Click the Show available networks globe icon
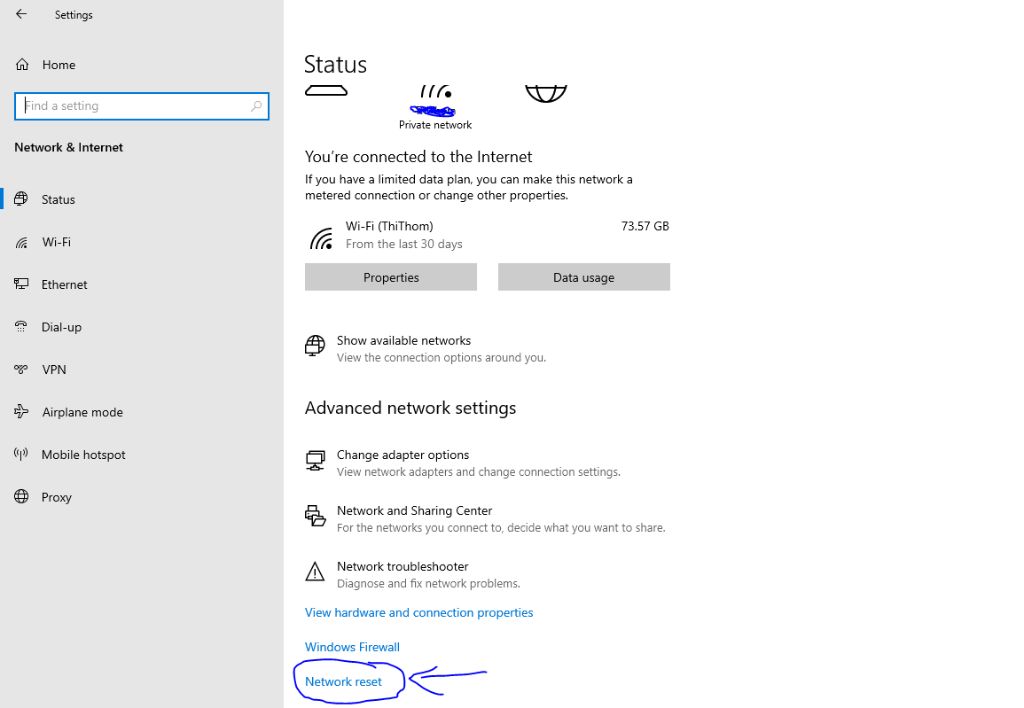This screenshot has width=1024, height=708. [x=315, y=346]
